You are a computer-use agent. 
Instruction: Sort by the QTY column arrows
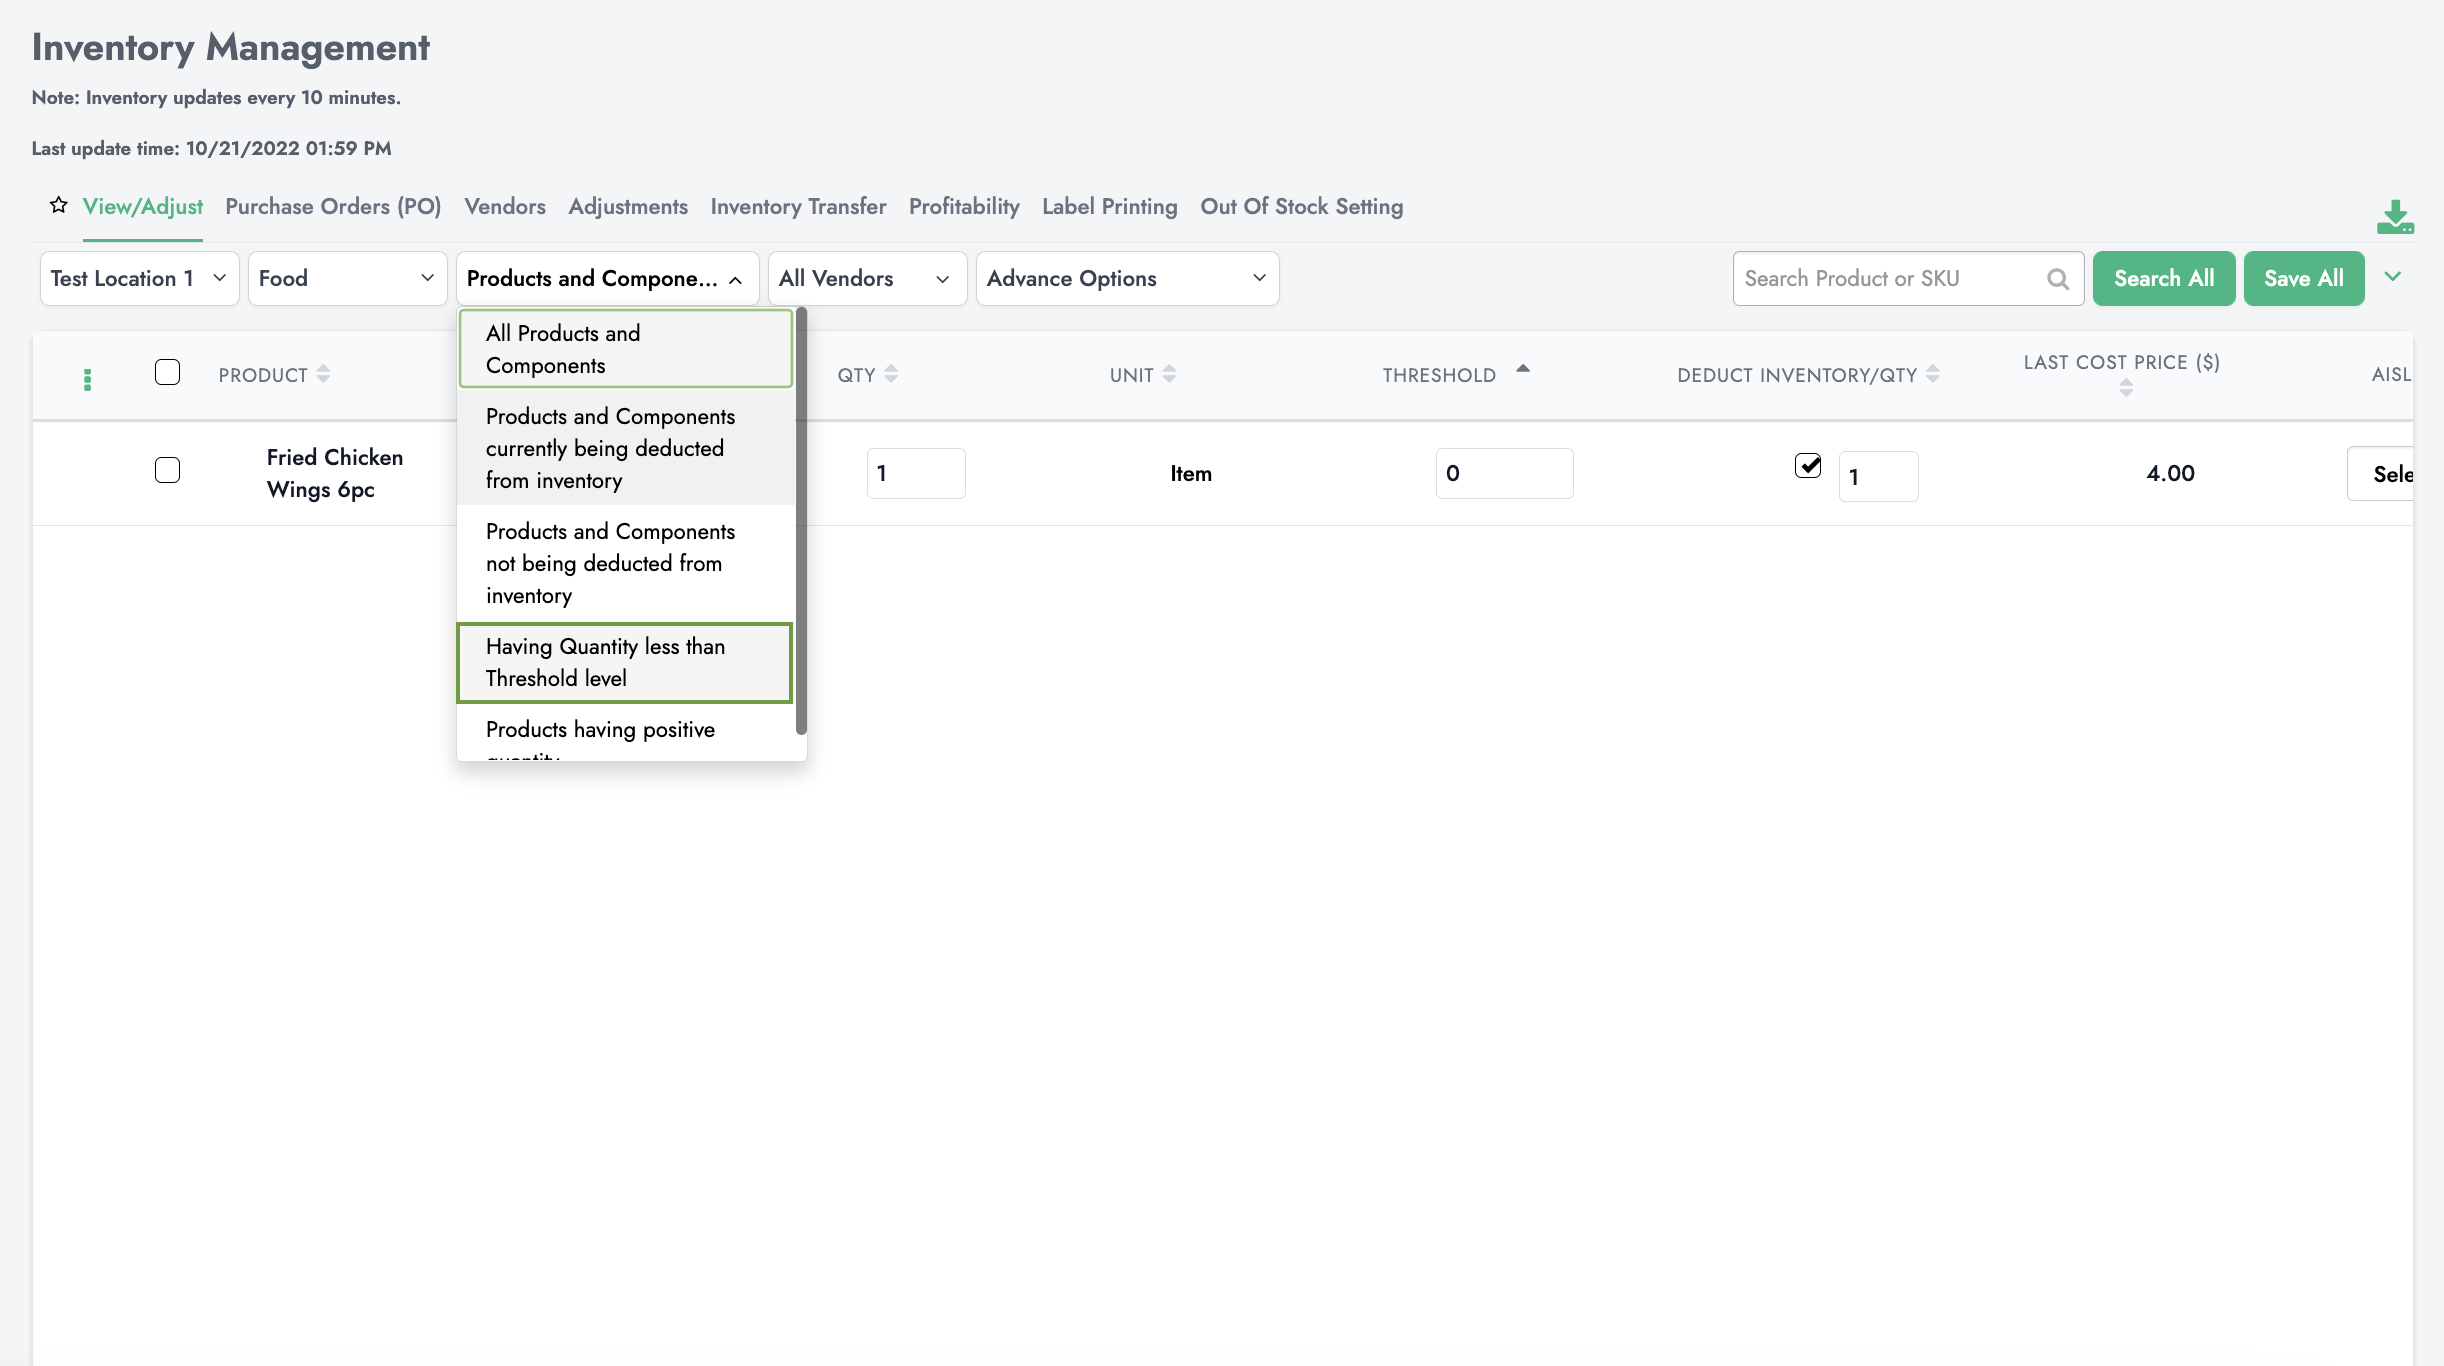(891, 374)
